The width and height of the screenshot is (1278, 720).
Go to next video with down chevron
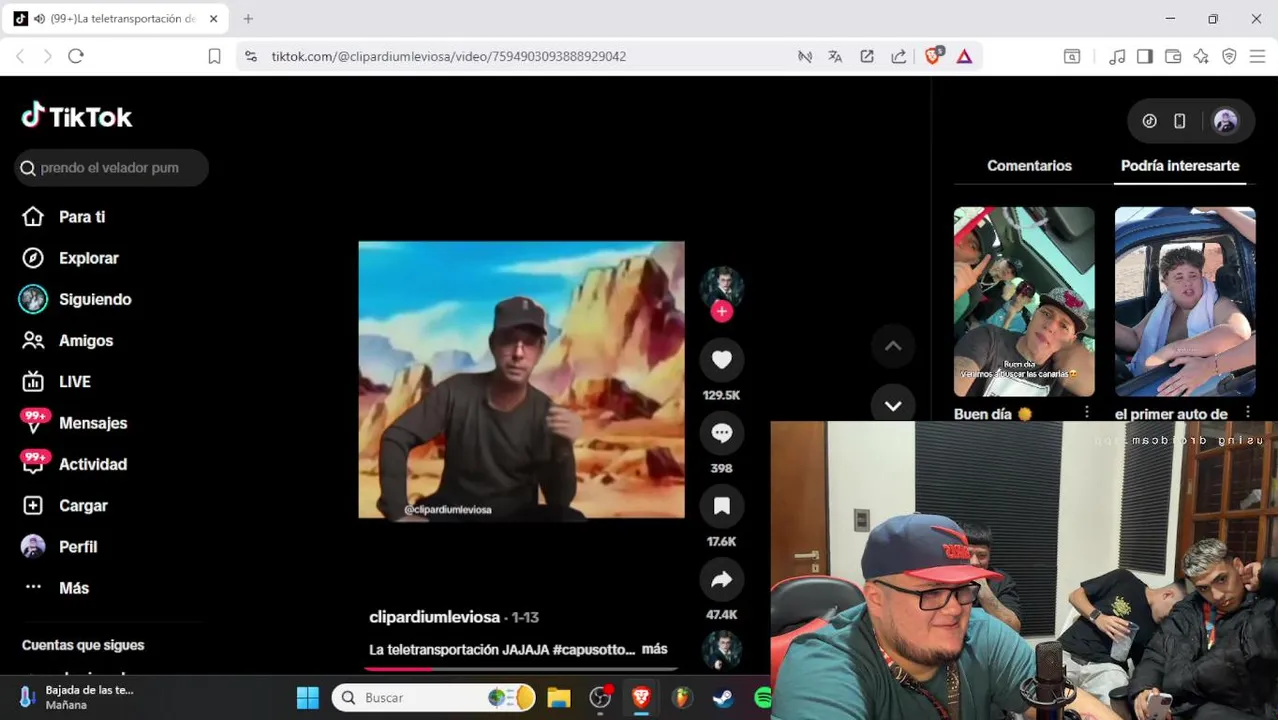[x=893, y=405]
